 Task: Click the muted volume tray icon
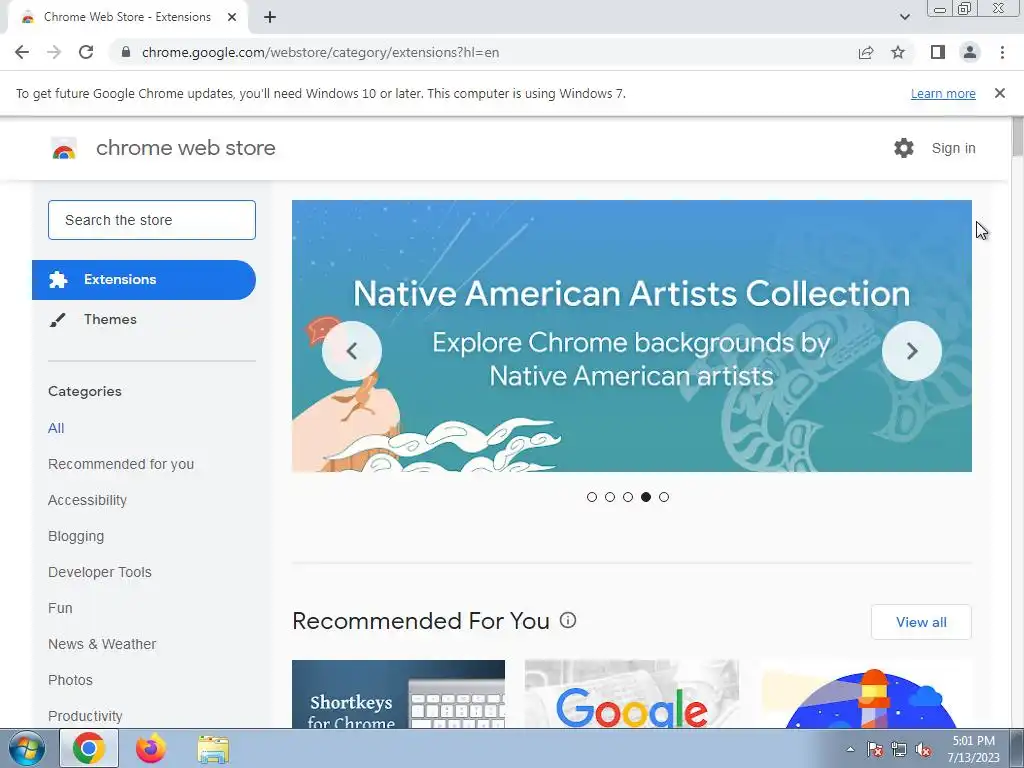923,749
